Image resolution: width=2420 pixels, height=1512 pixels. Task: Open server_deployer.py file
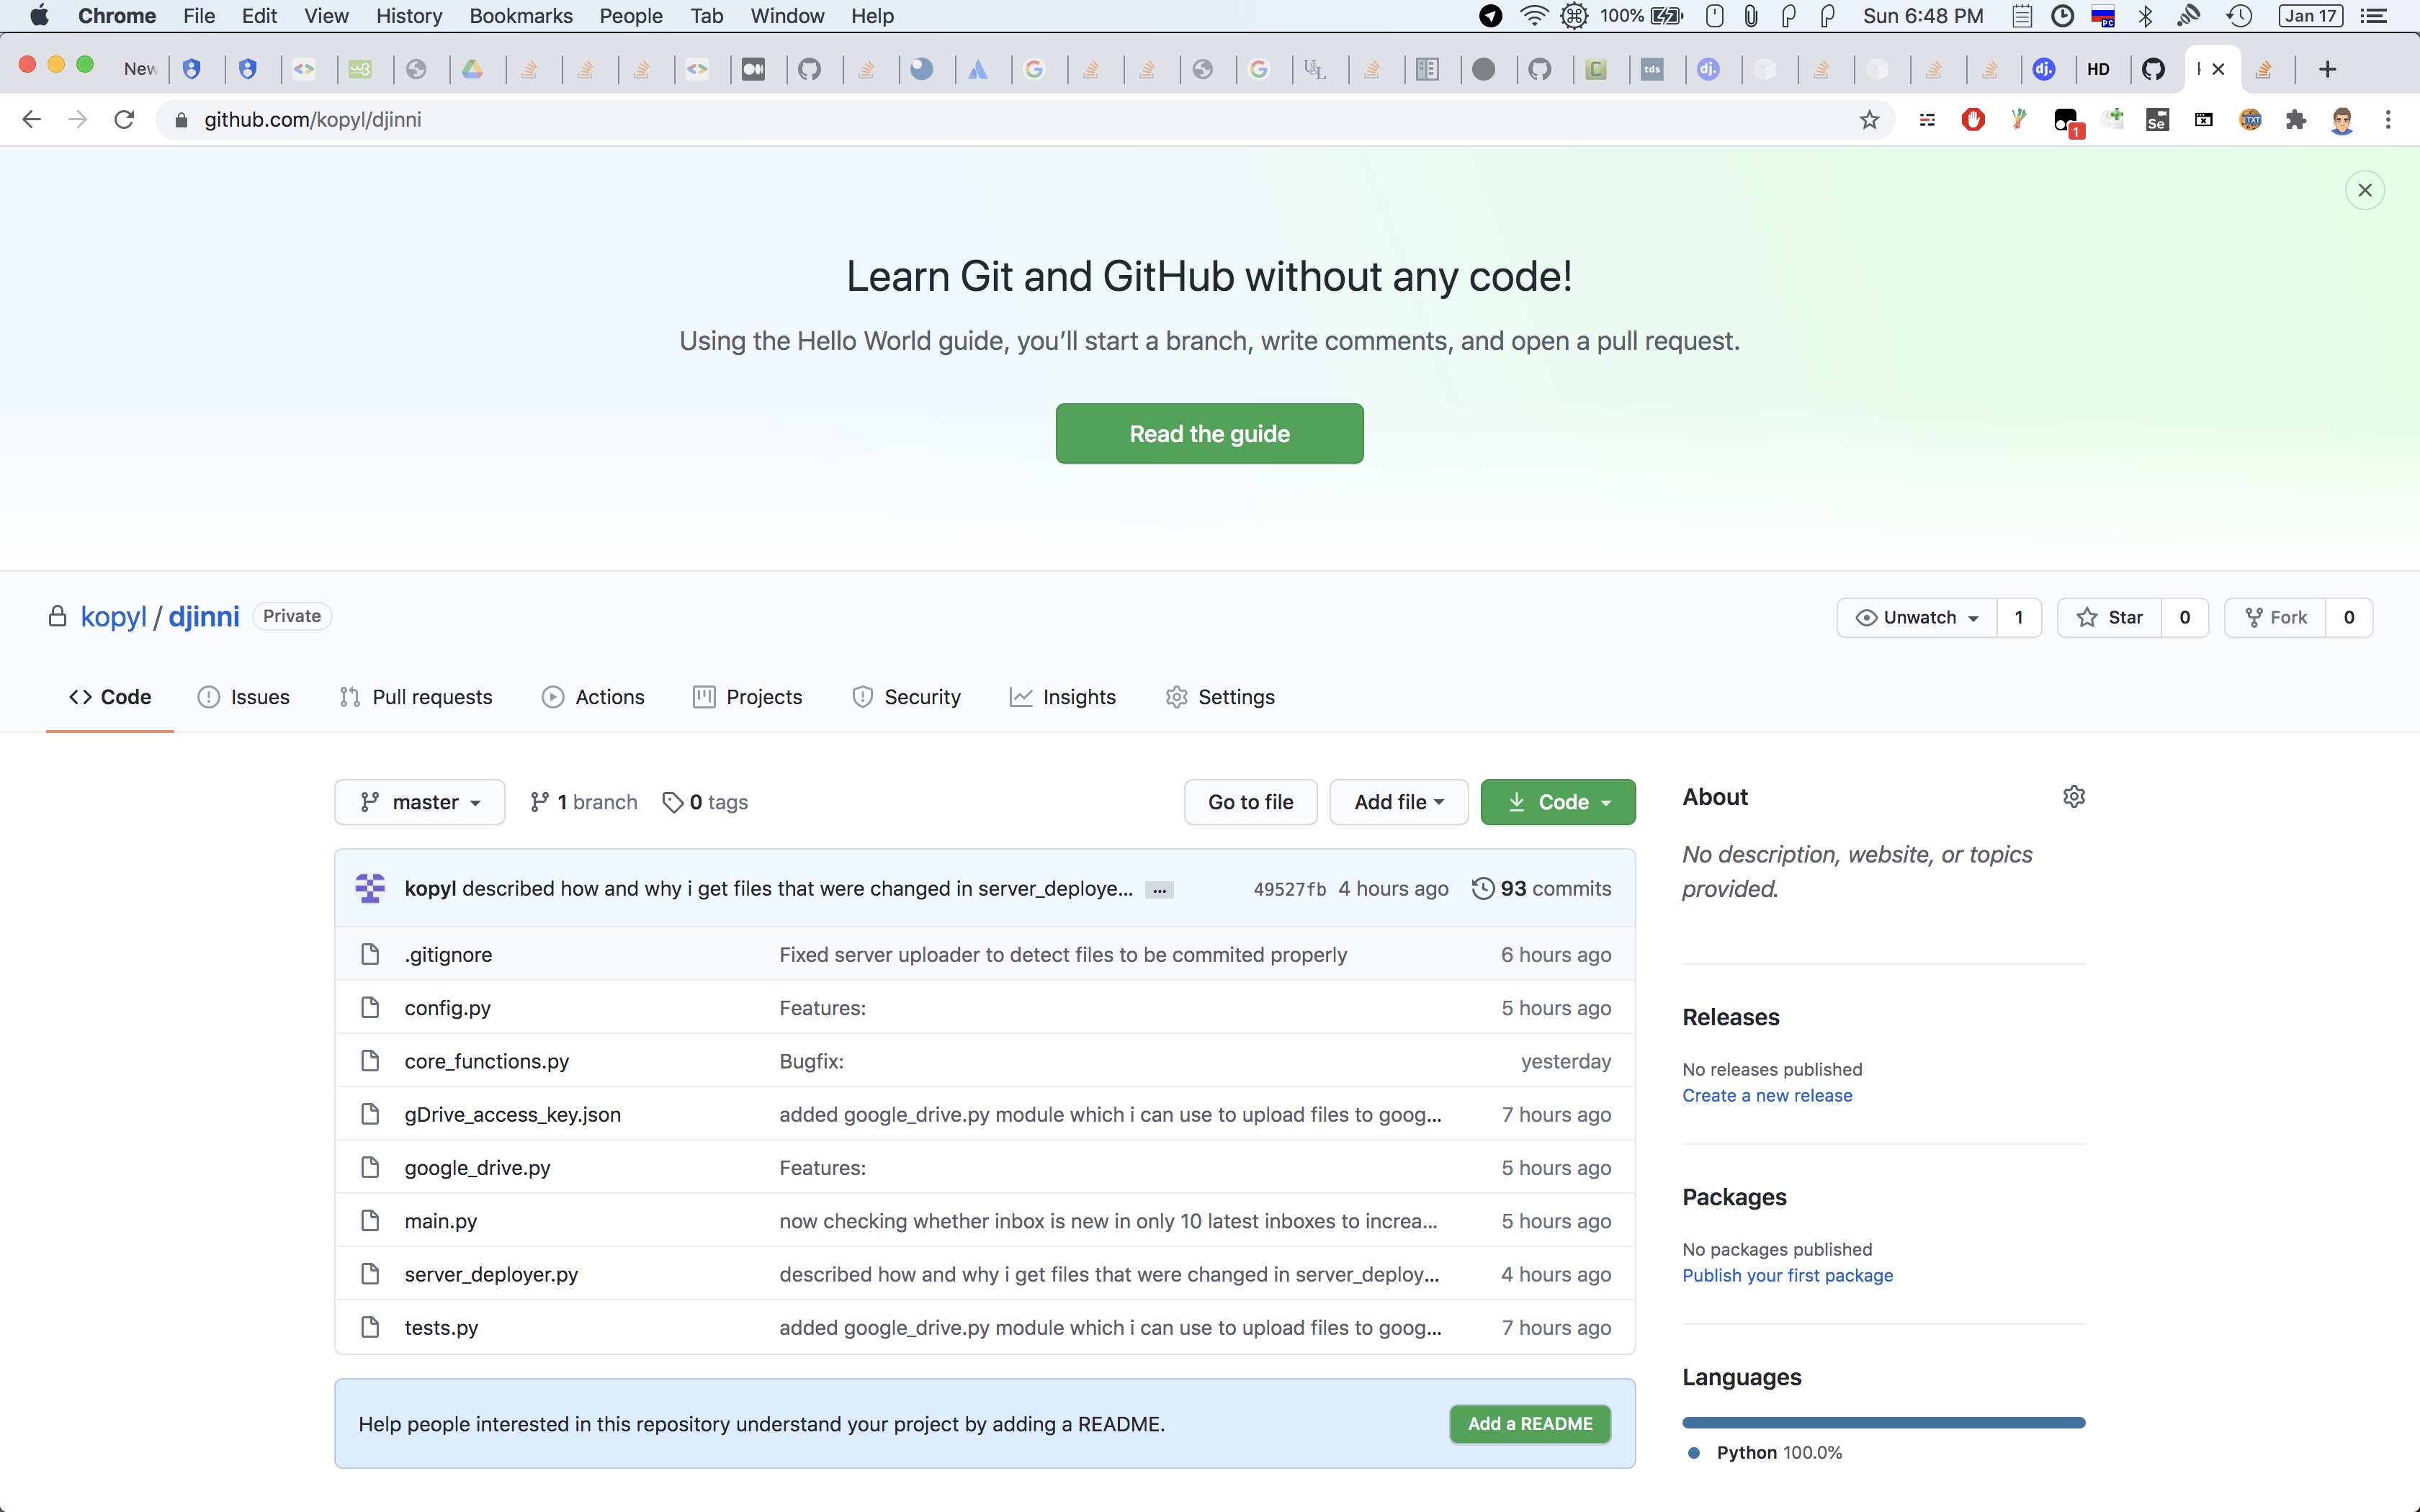coord(491,1274)
